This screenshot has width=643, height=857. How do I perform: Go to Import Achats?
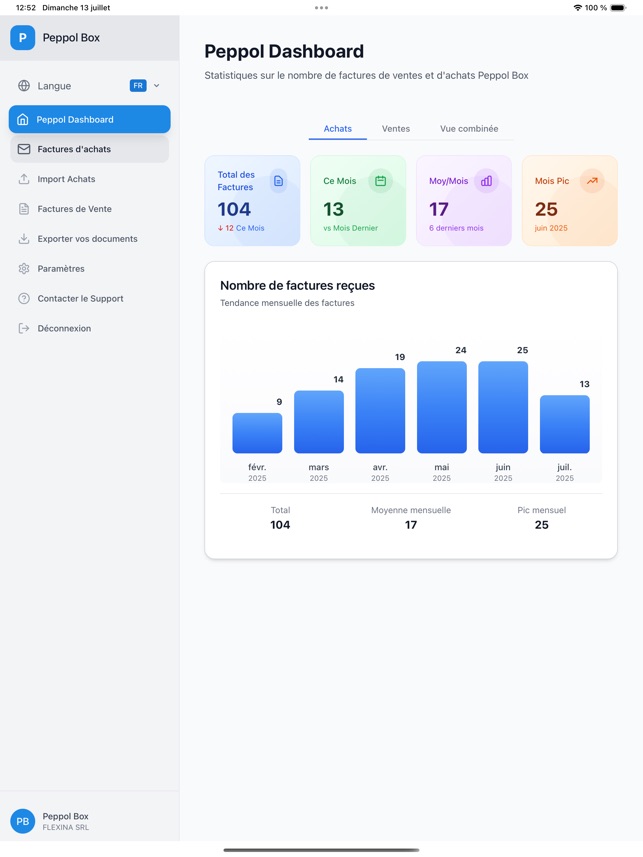pyautogui.click(x=90, y=179)
